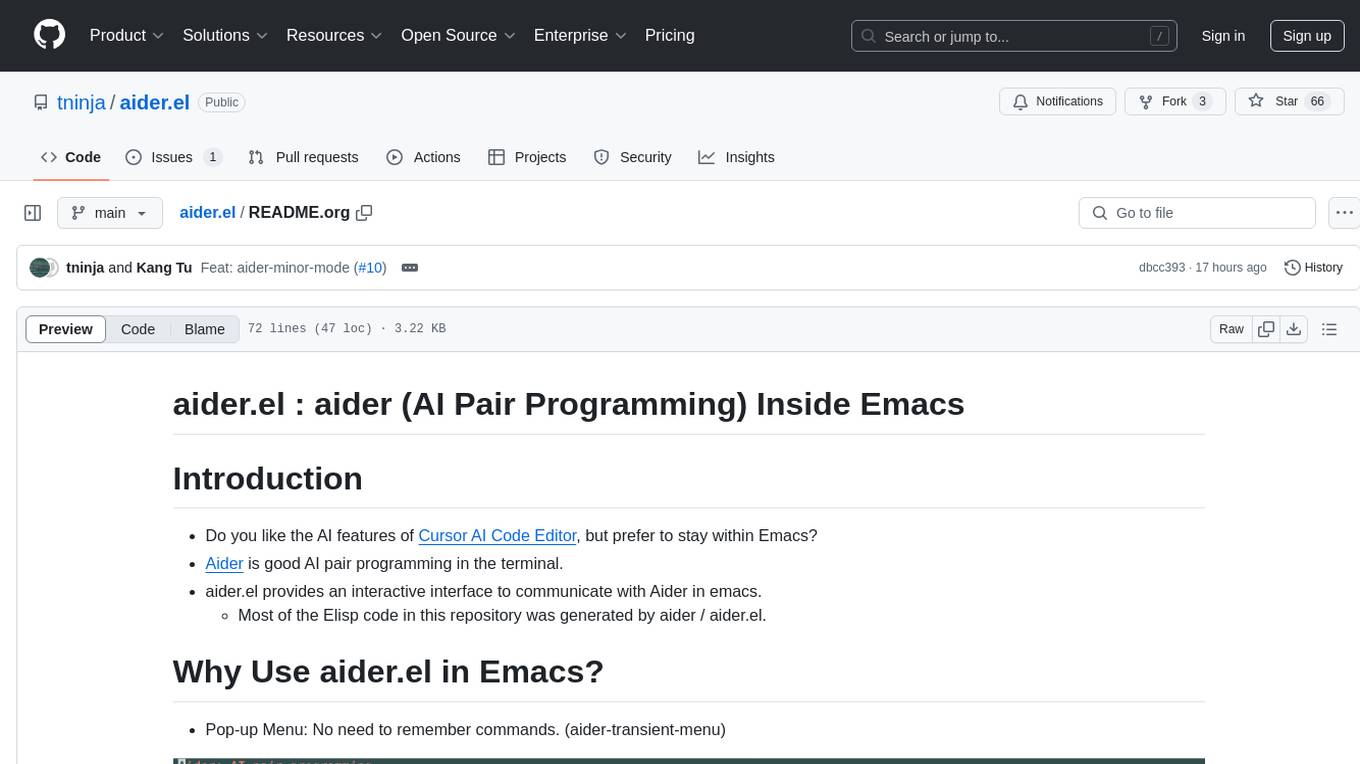Image resolution: width=1360 pixels, height=764 pixels.
Task: Switch to the Insights tab
Action: (x=736, y=157)
